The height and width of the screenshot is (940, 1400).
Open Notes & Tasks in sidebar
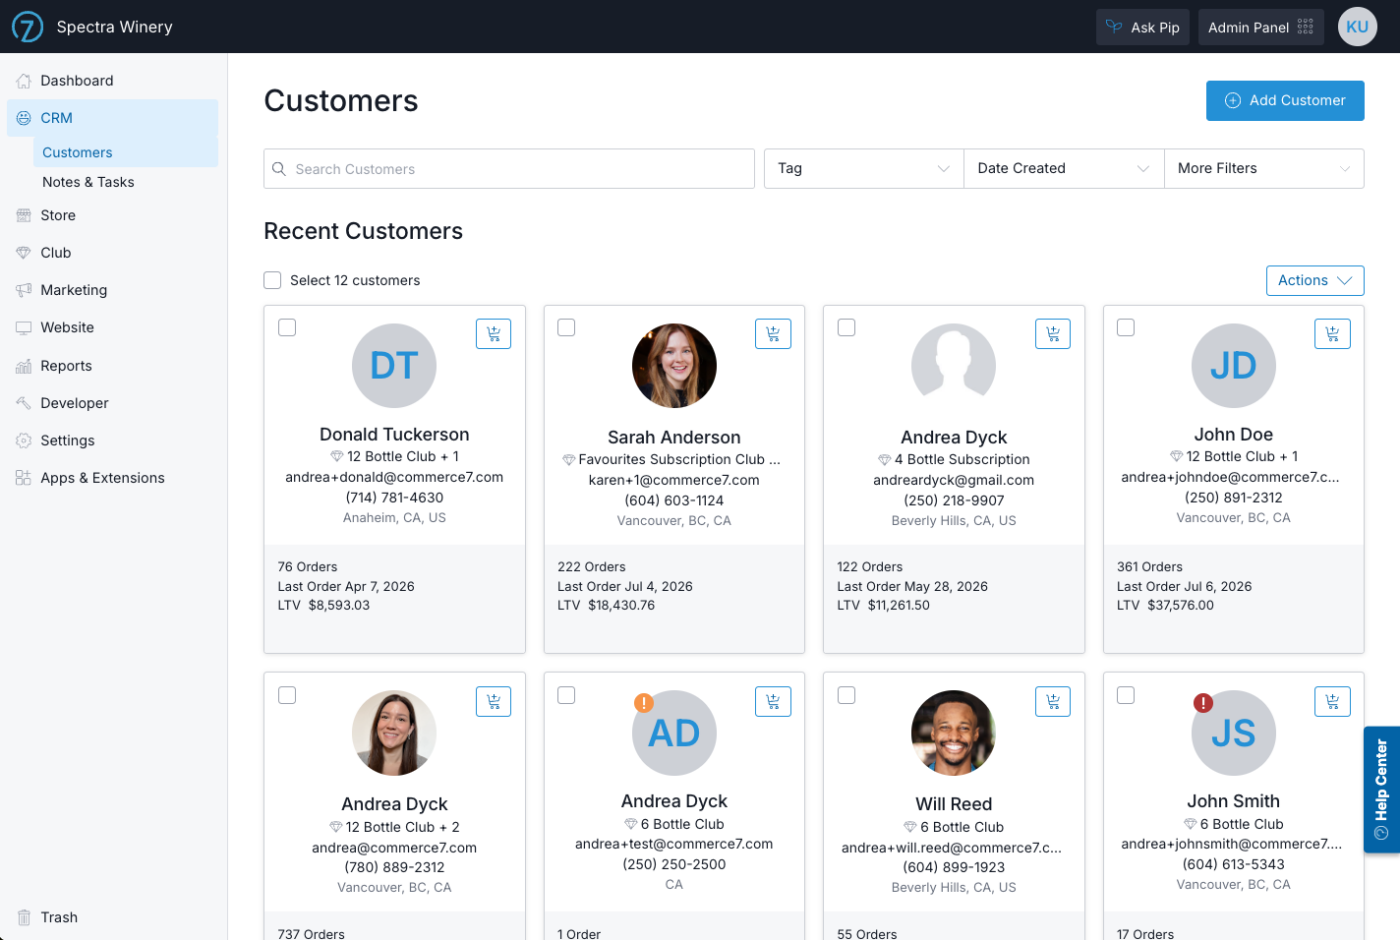88,182
